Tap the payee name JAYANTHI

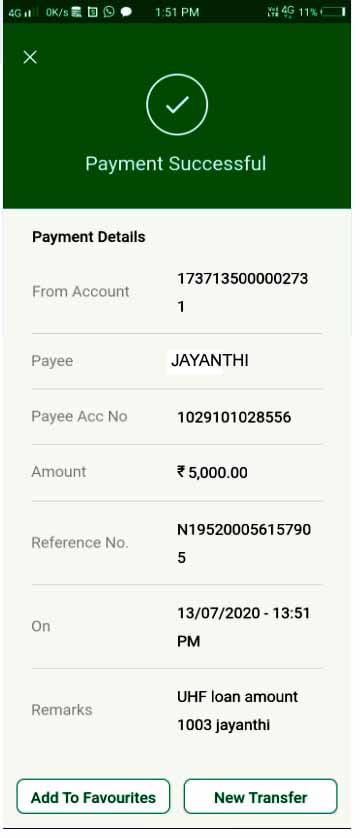point(209,360)
